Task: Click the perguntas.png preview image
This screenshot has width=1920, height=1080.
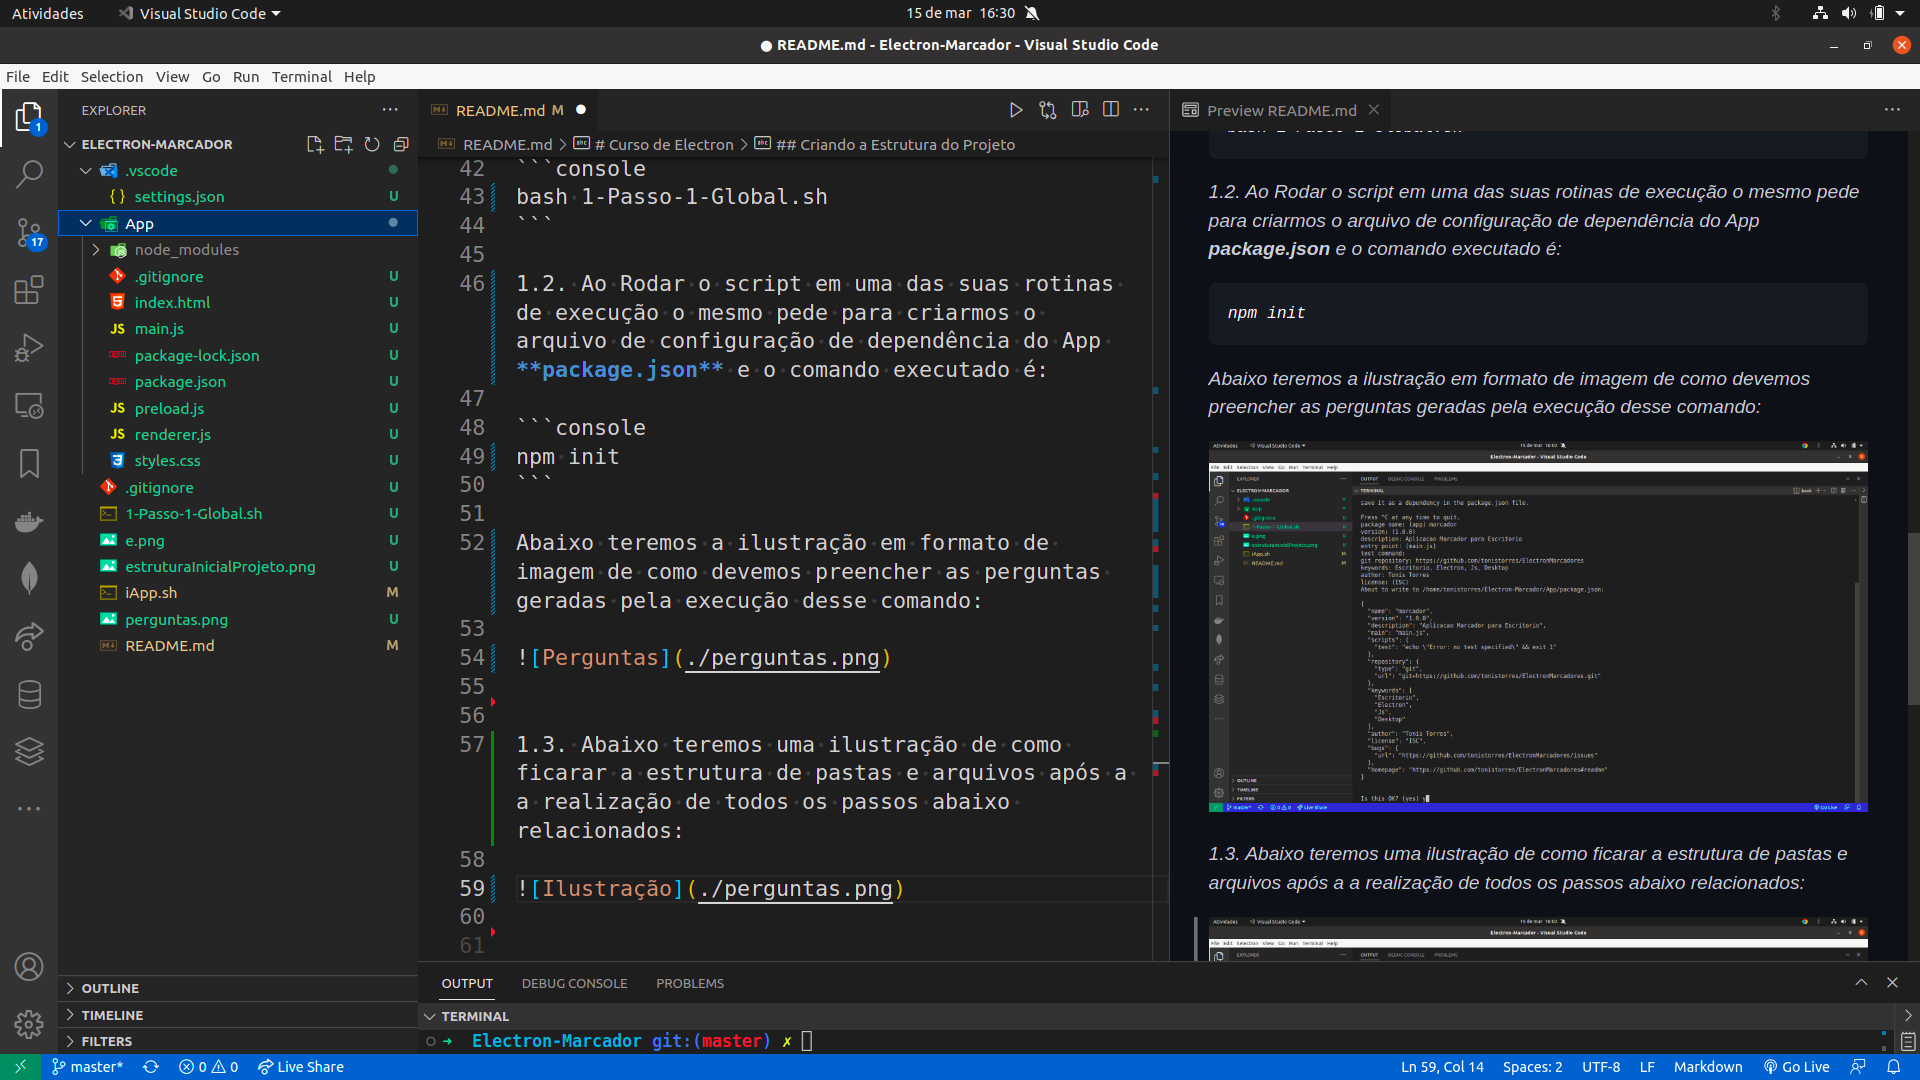Action: tap(1537, 626)
